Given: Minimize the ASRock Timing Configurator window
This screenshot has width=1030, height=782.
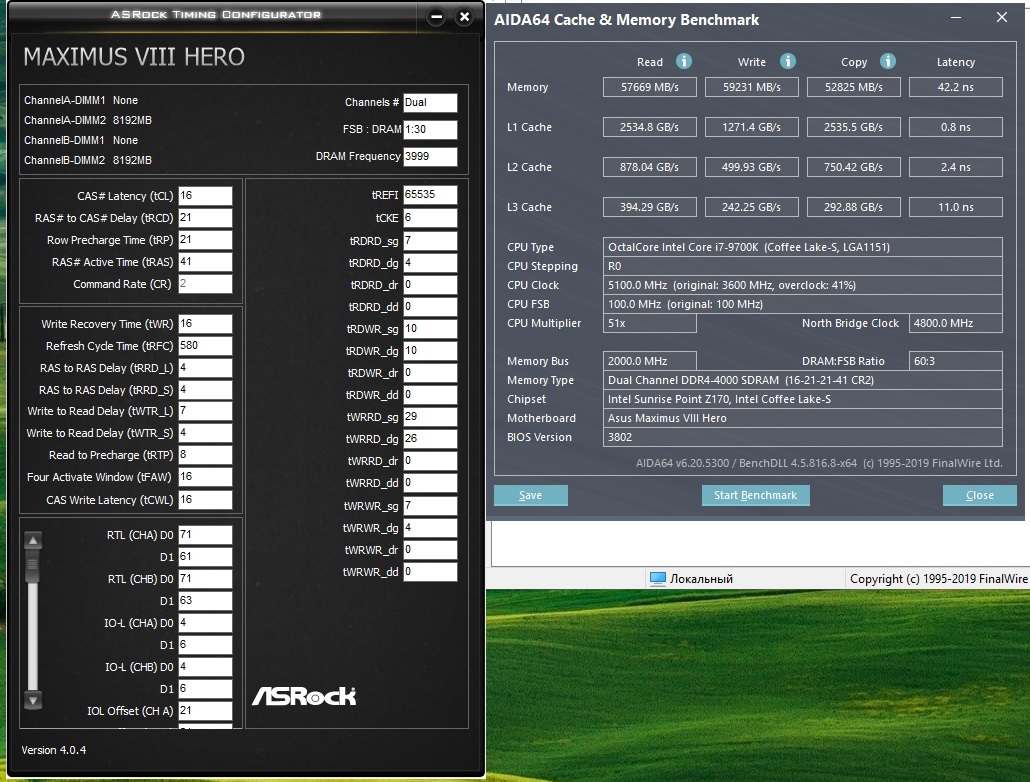Looking at the screenshot, I should click(x=436, y=18).
